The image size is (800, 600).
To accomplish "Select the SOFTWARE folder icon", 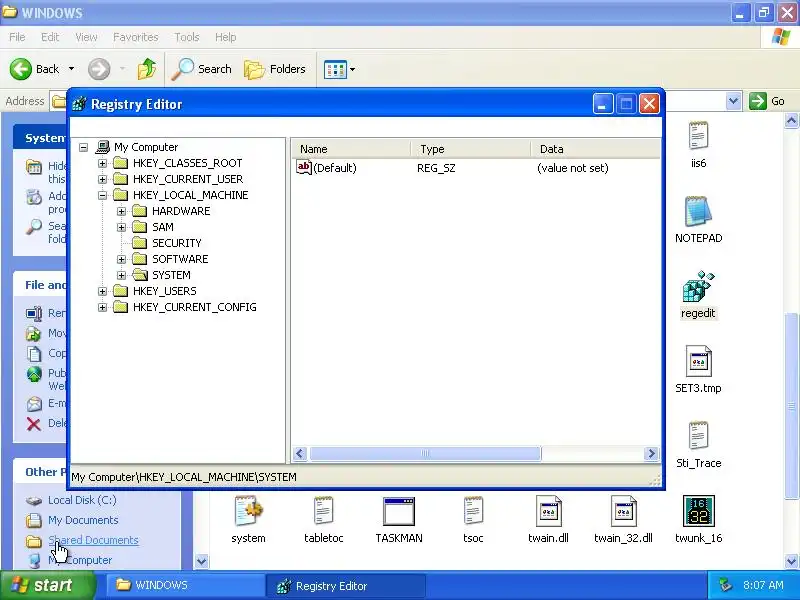I will click(x=140, y=259).
